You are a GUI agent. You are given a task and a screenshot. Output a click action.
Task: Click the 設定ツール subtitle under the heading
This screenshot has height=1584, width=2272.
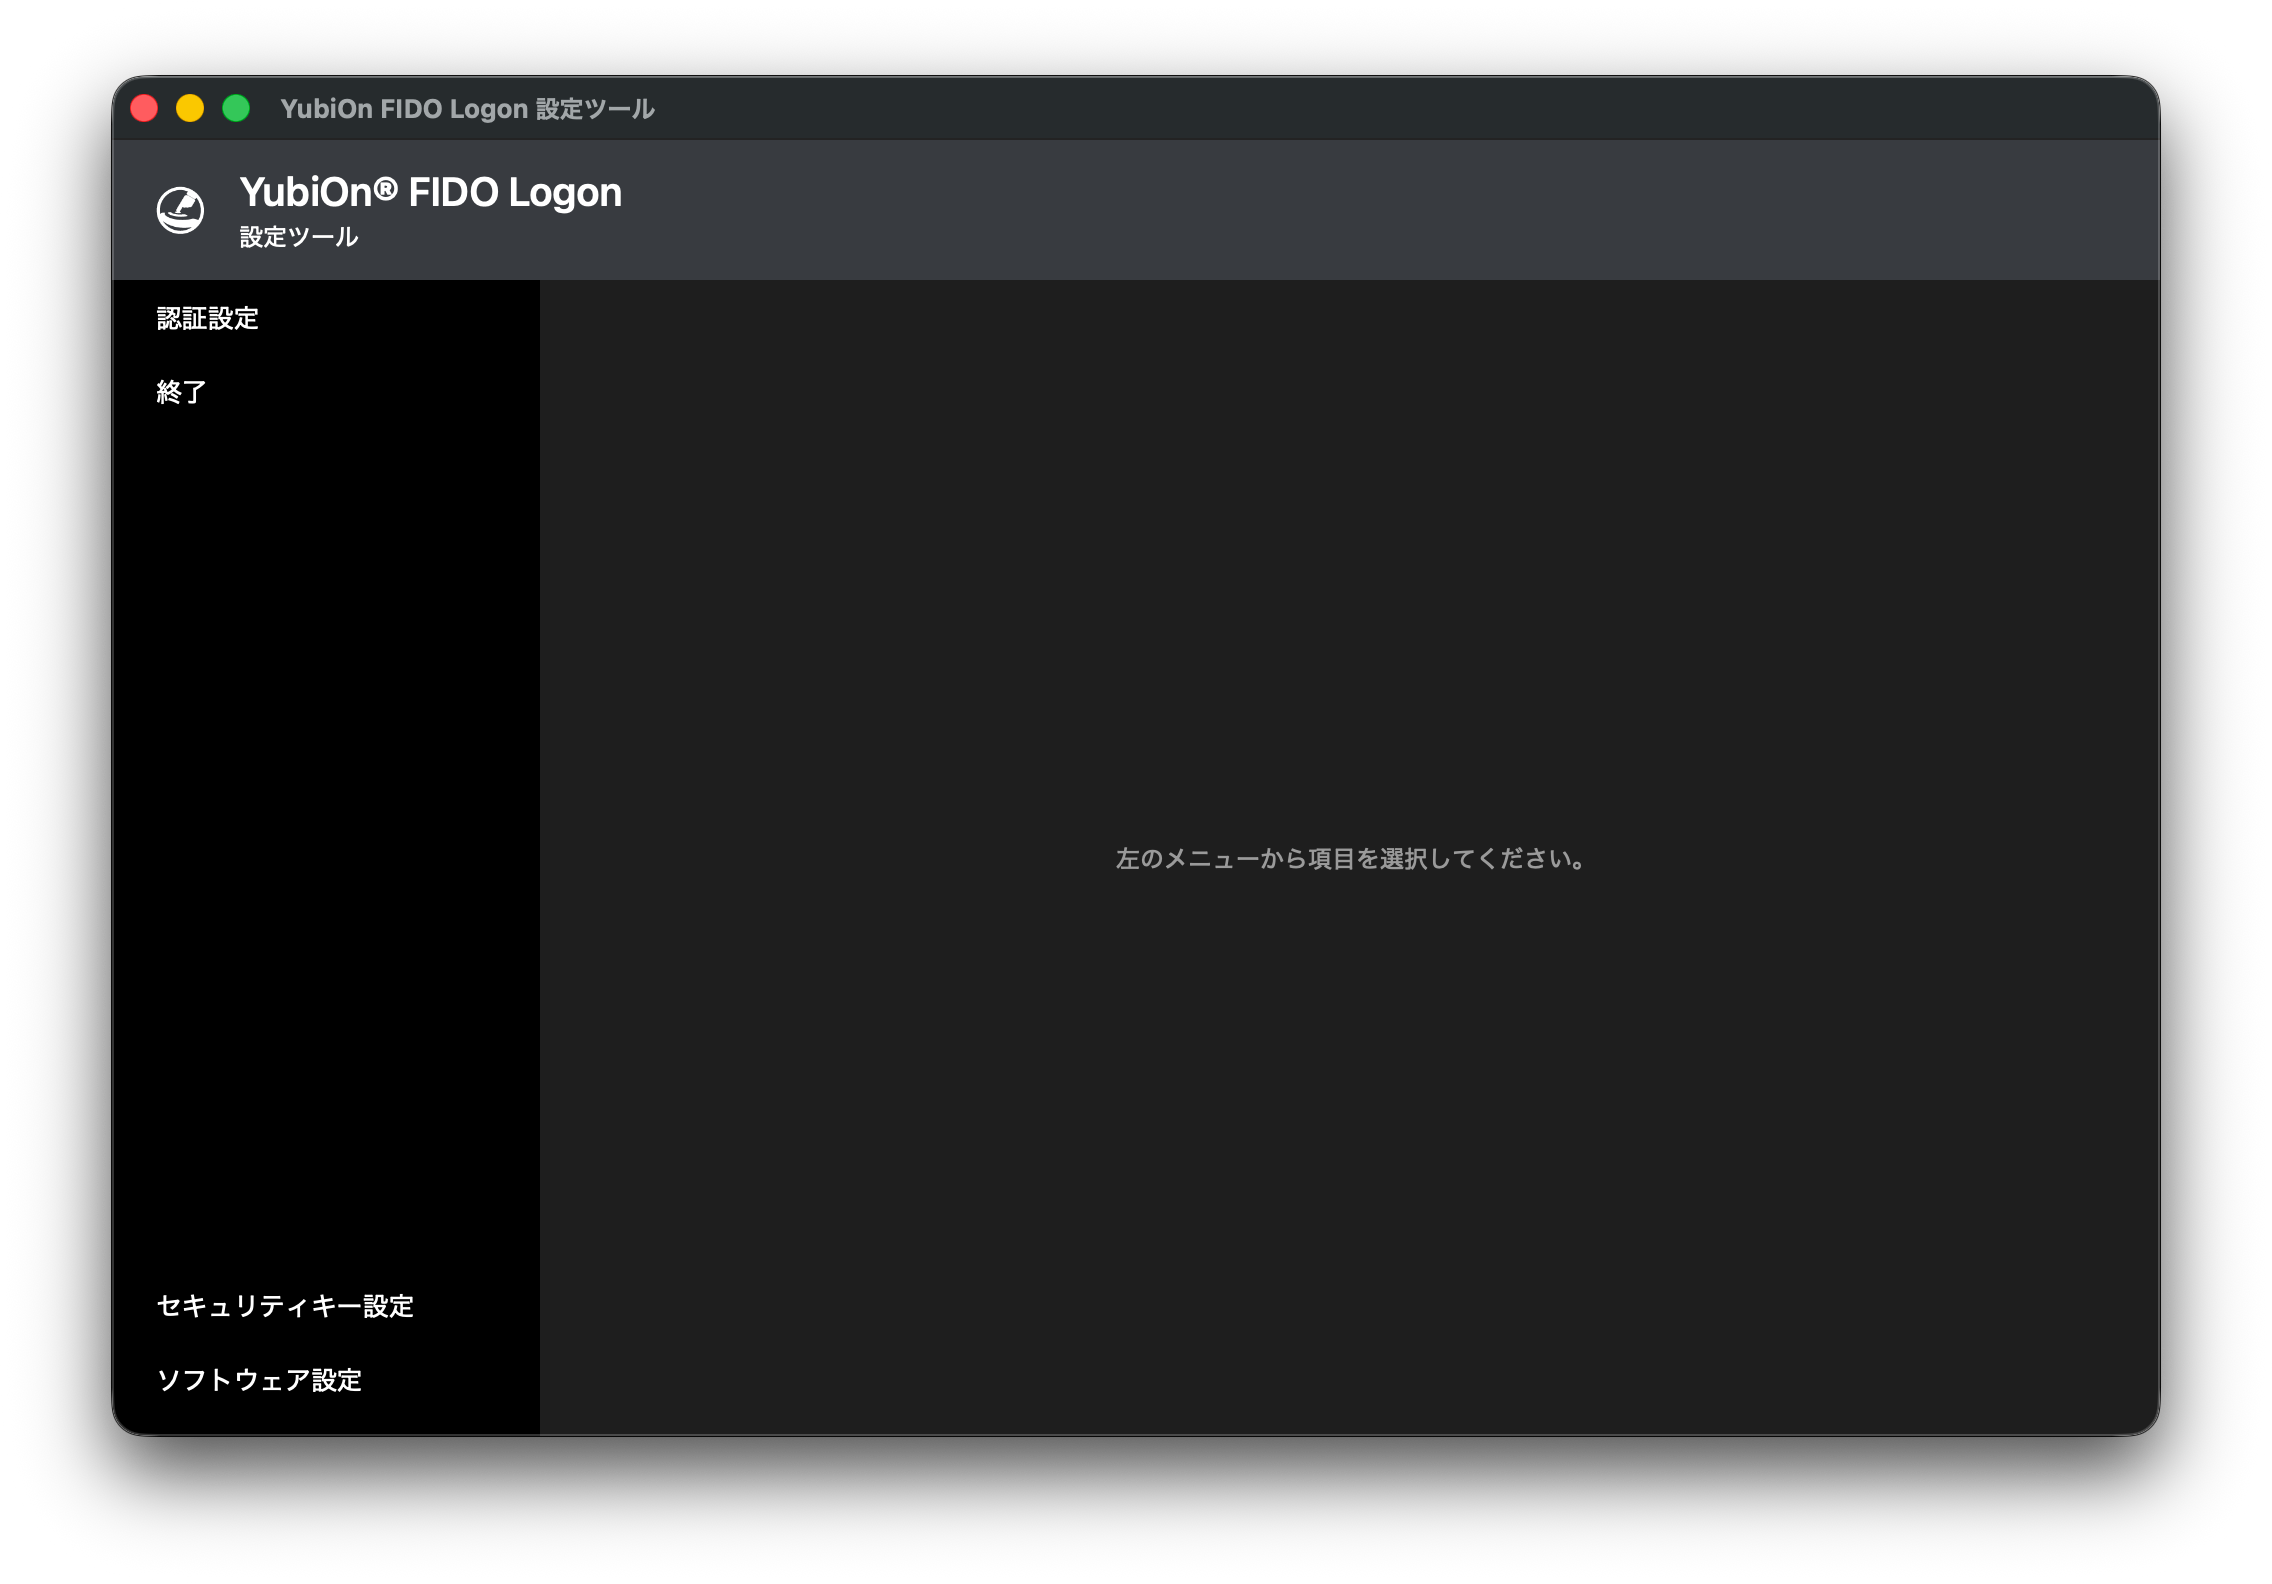click(298, 237)
